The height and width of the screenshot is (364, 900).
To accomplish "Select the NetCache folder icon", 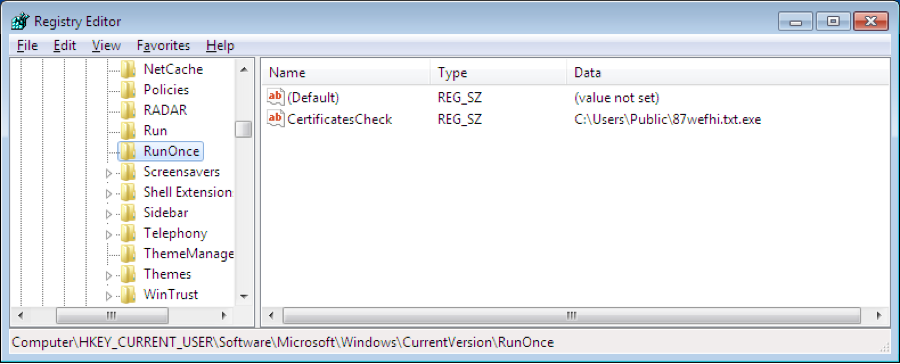I will tap(128, 69).
